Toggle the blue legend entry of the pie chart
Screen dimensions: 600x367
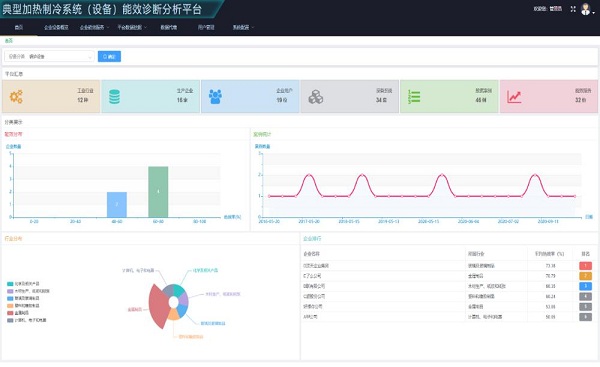point(23,298)
